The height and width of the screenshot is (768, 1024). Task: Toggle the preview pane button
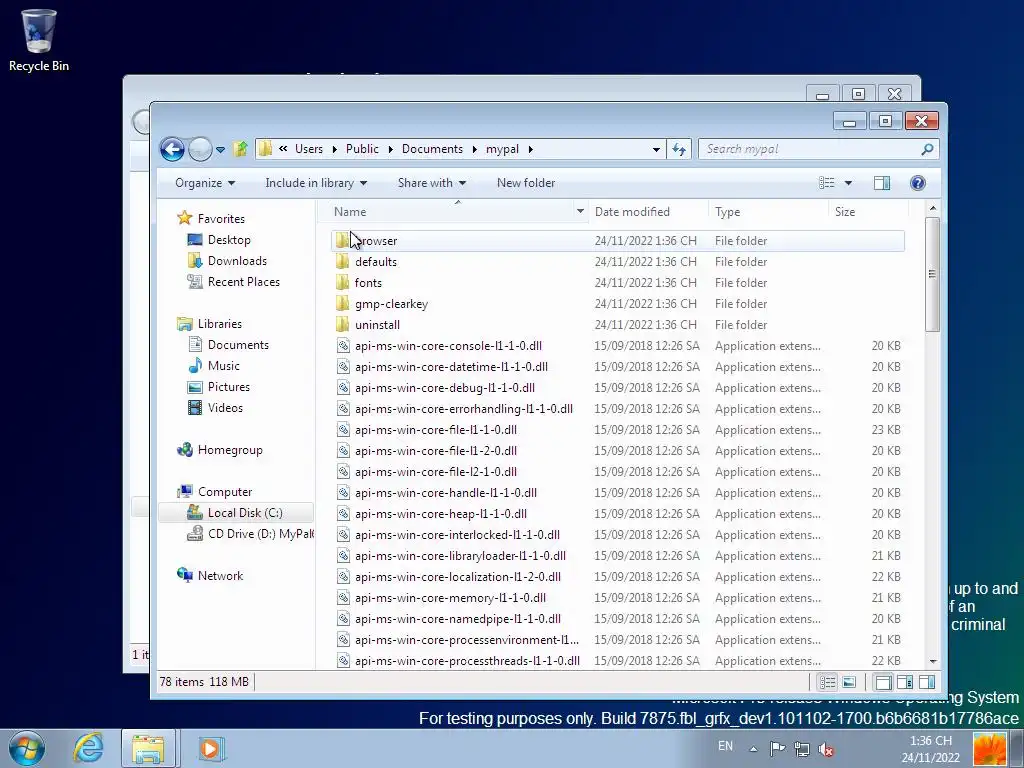[882, 183]
